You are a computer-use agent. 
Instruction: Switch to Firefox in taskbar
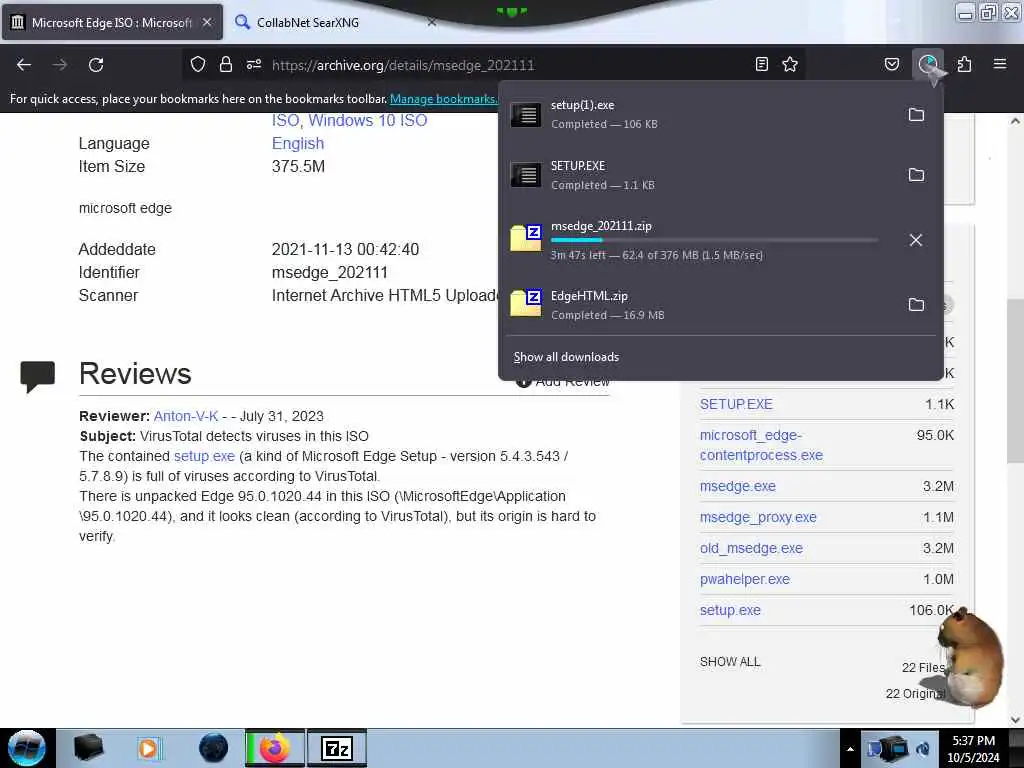click(274, 748)
